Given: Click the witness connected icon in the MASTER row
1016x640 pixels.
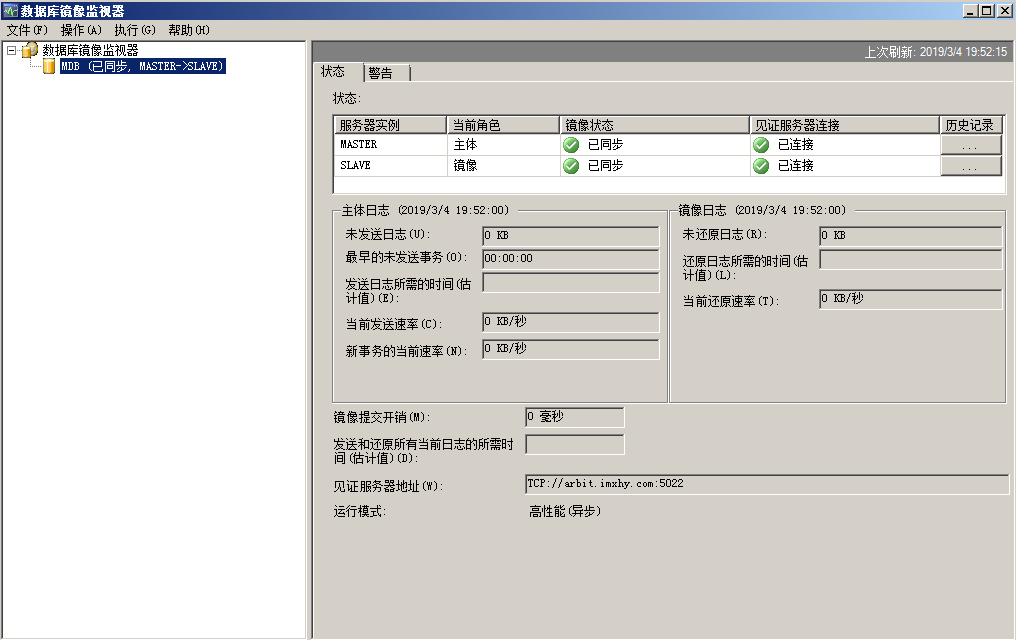Looking at the screenshot, I should tap(761, 144).
